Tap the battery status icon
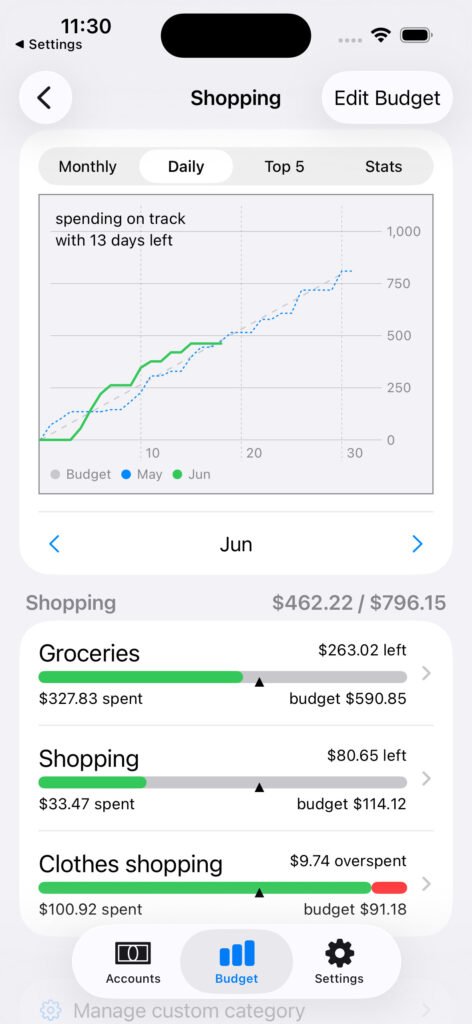The image size is (472, 1024). 417,35
